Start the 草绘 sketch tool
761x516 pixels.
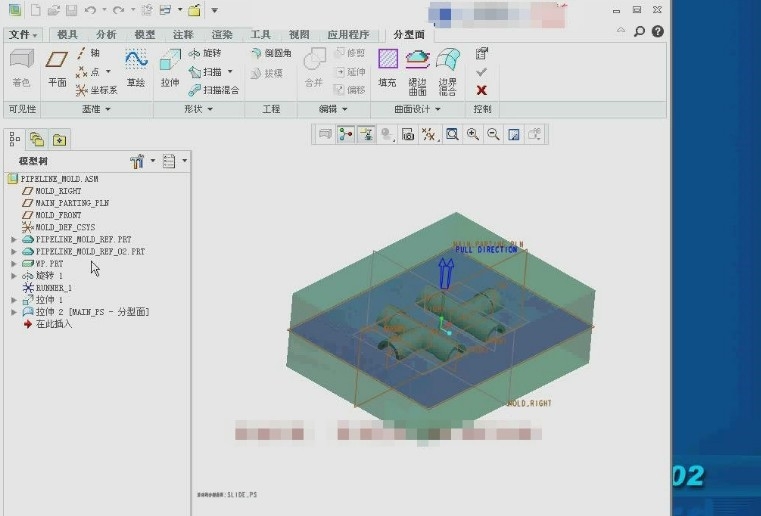(136, 68)
